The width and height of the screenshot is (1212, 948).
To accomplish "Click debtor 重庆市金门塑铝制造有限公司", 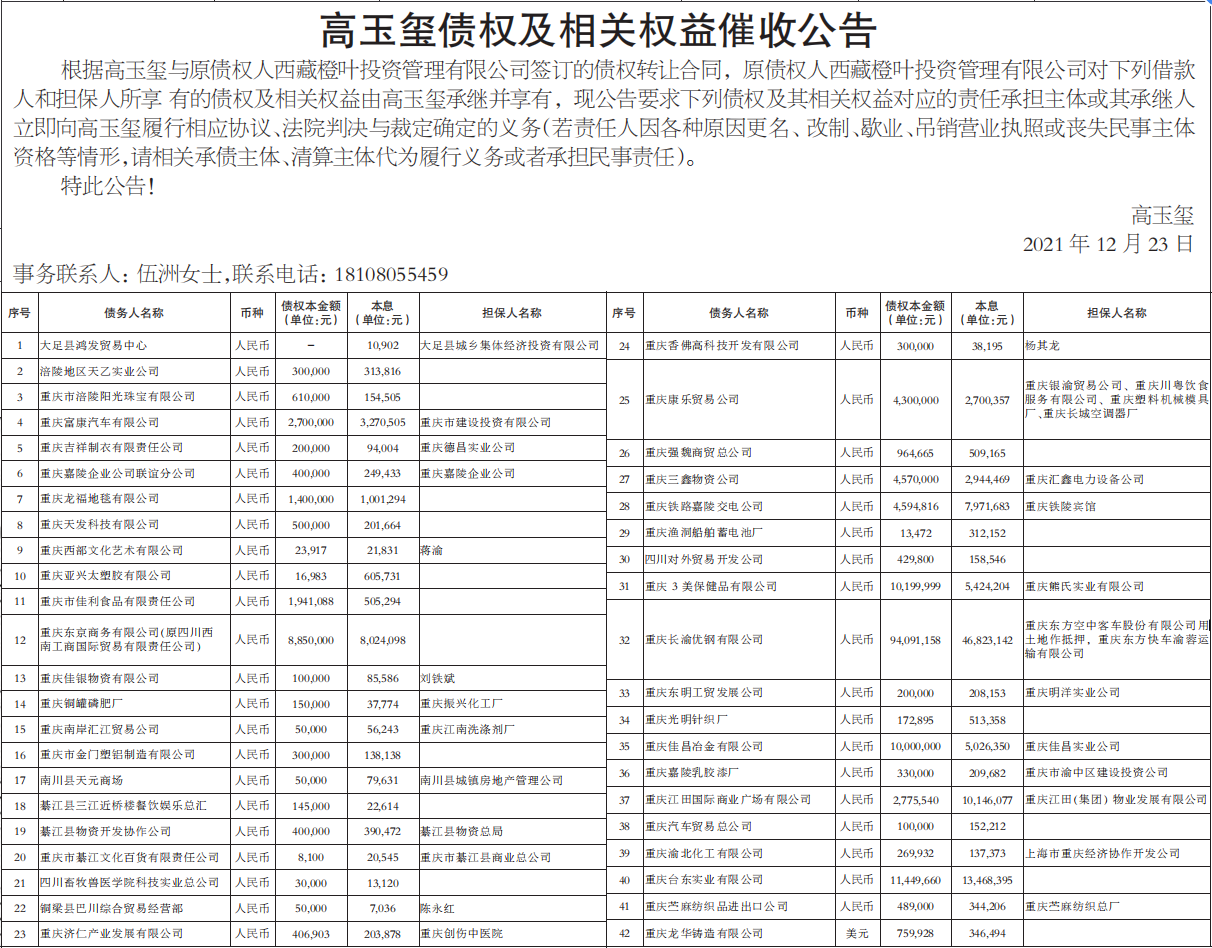I will [x=117, y=756].
